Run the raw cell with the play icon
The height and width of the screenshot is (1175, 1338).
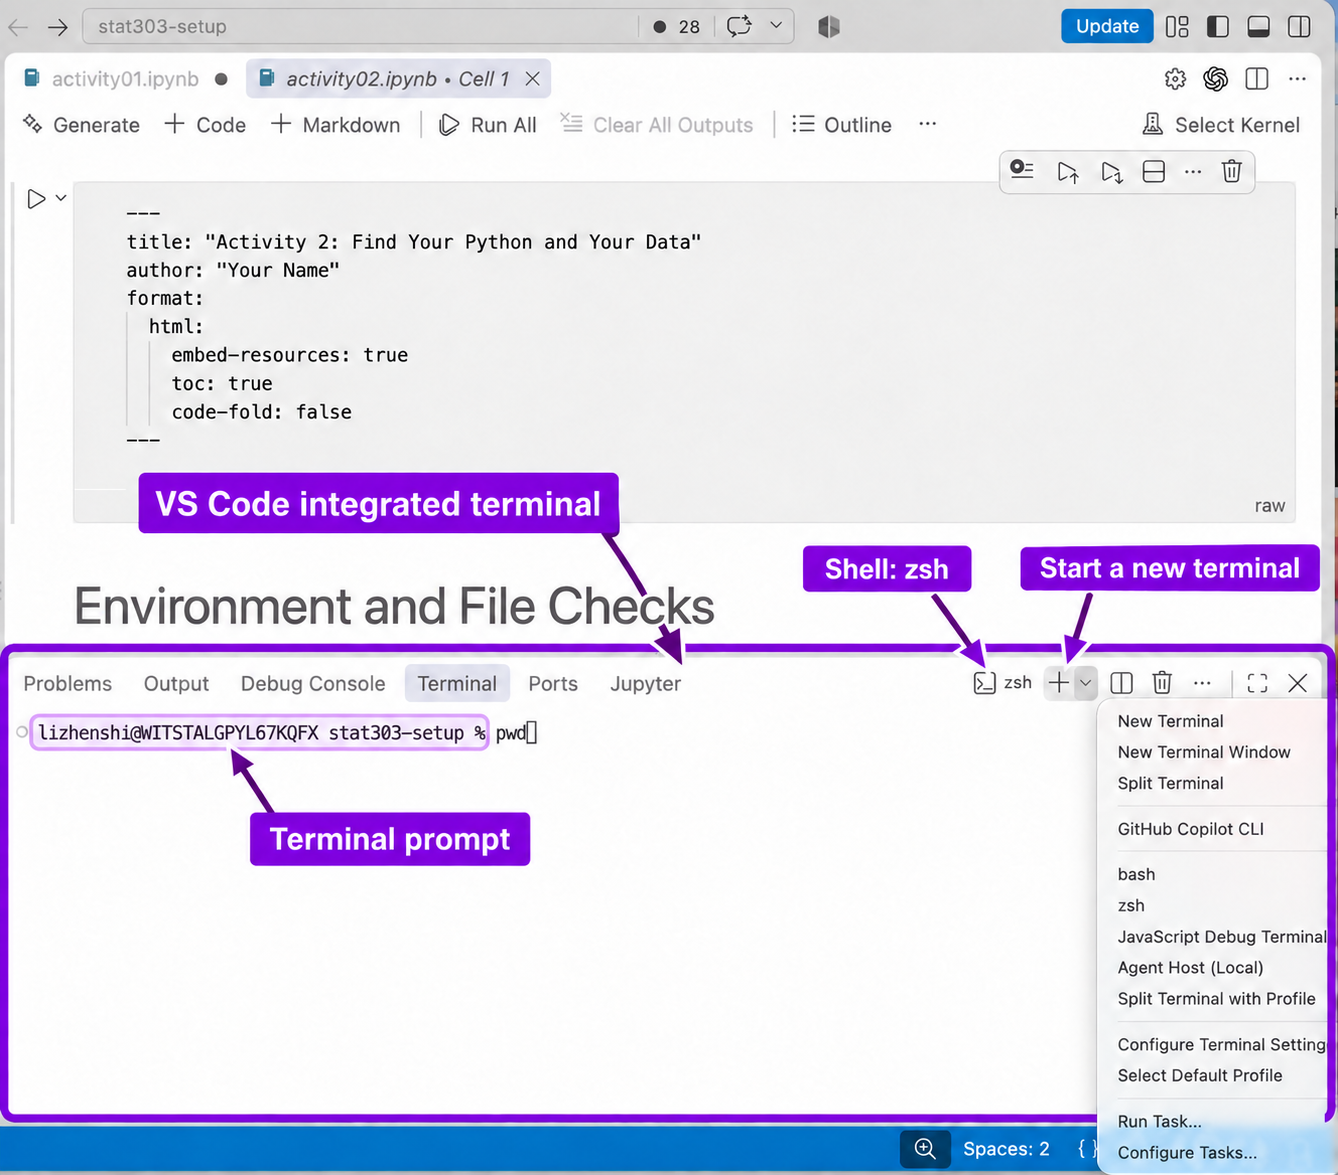tap(36, 199)
